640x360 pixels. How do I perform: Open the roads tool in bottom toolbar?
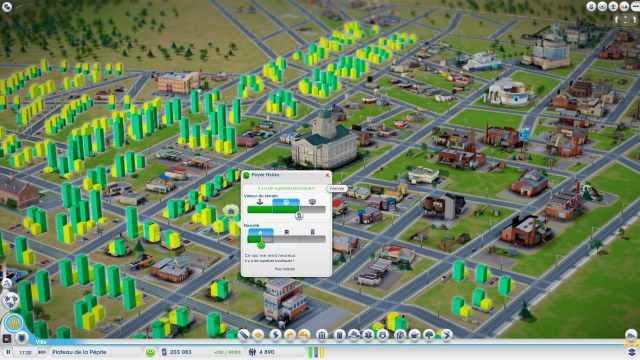tap(243, 335)
